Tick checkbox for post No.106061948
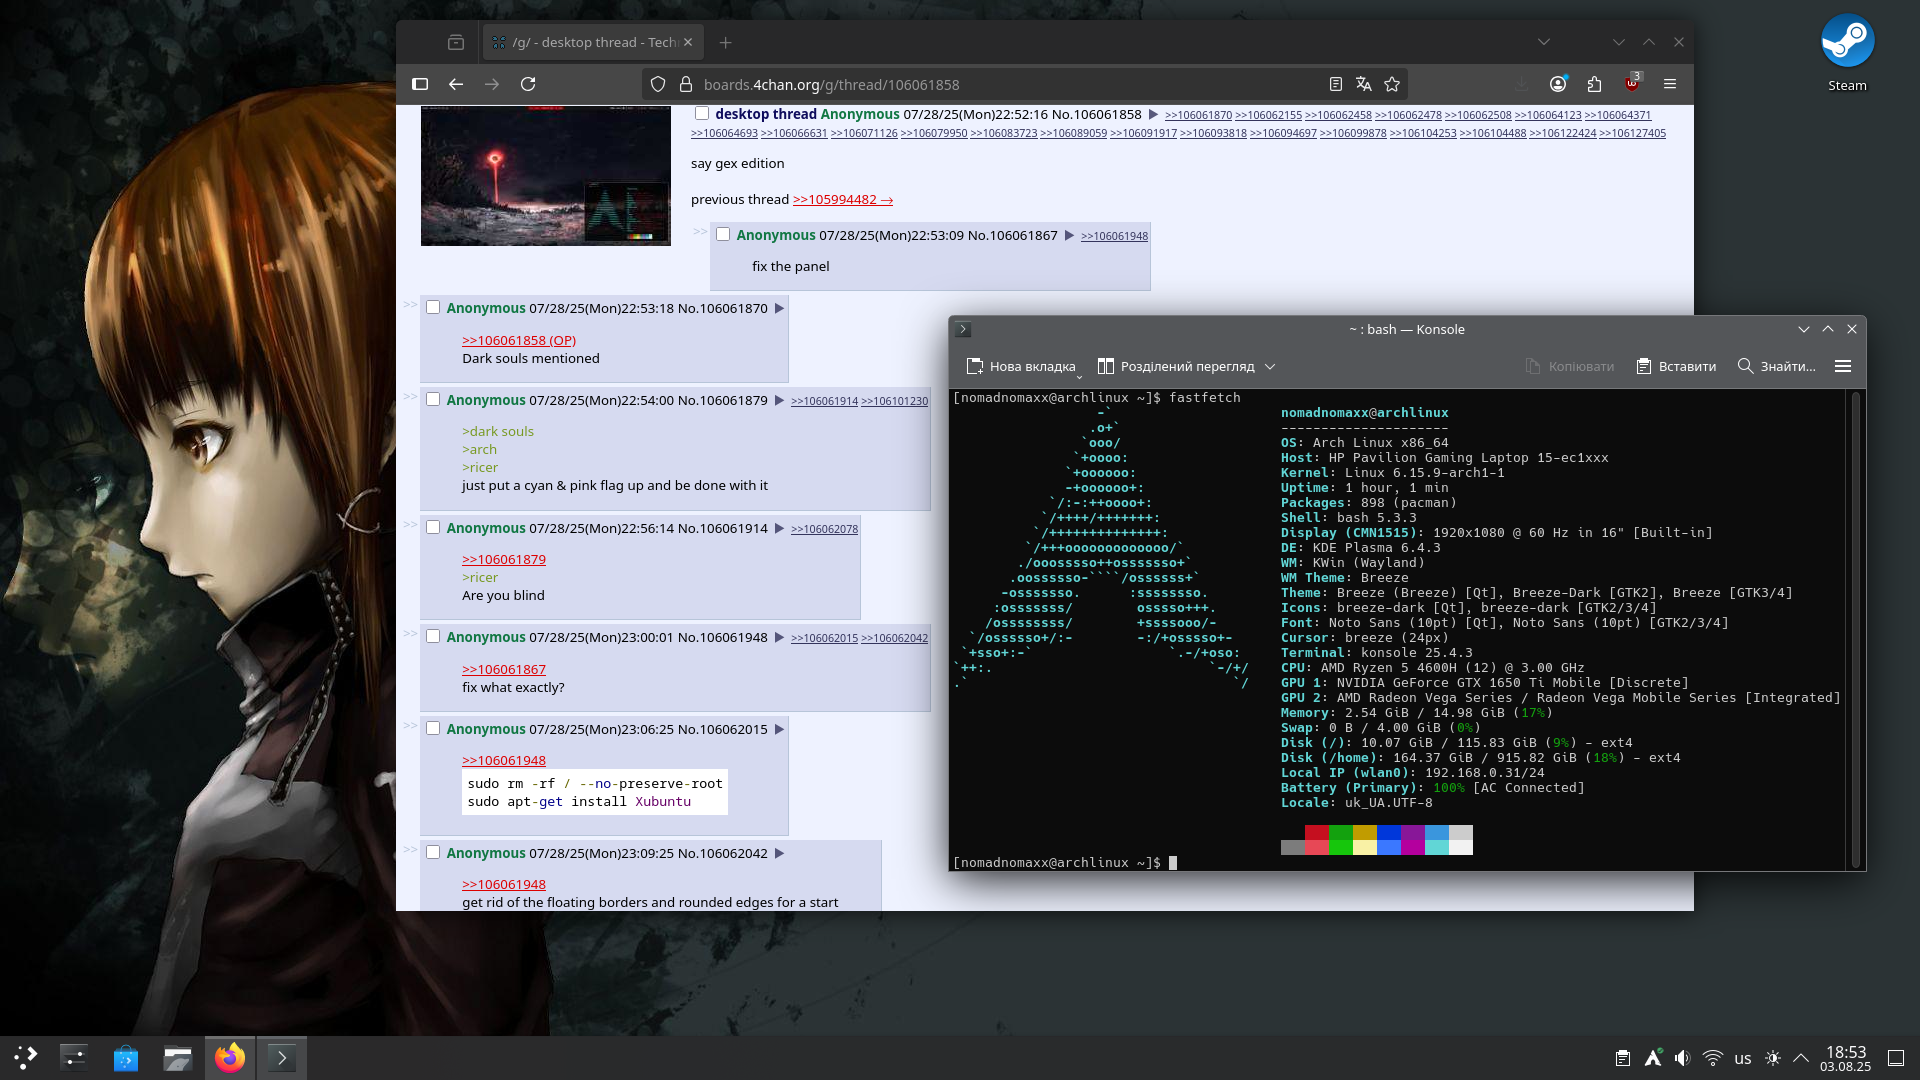The width and height of the screenshot is (1920, 1080). click(x=433, y=636)
